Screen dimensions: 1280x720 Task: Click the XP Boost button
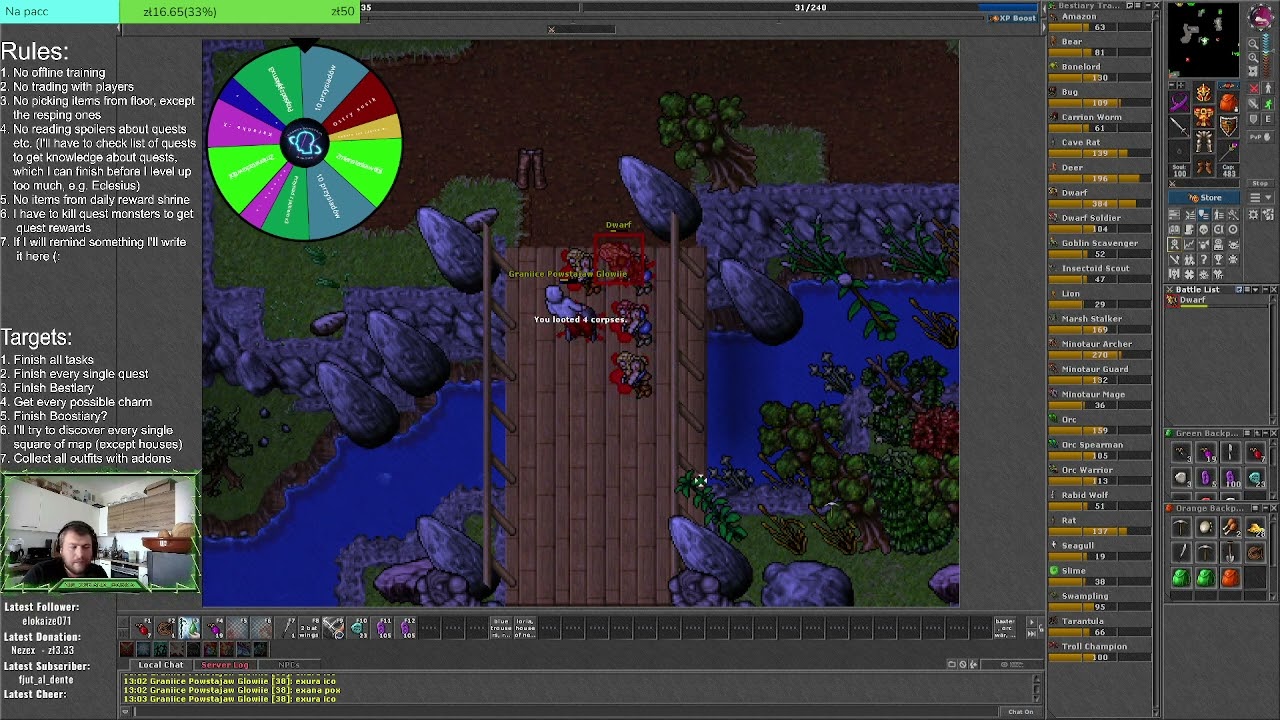coord(1013,18)
